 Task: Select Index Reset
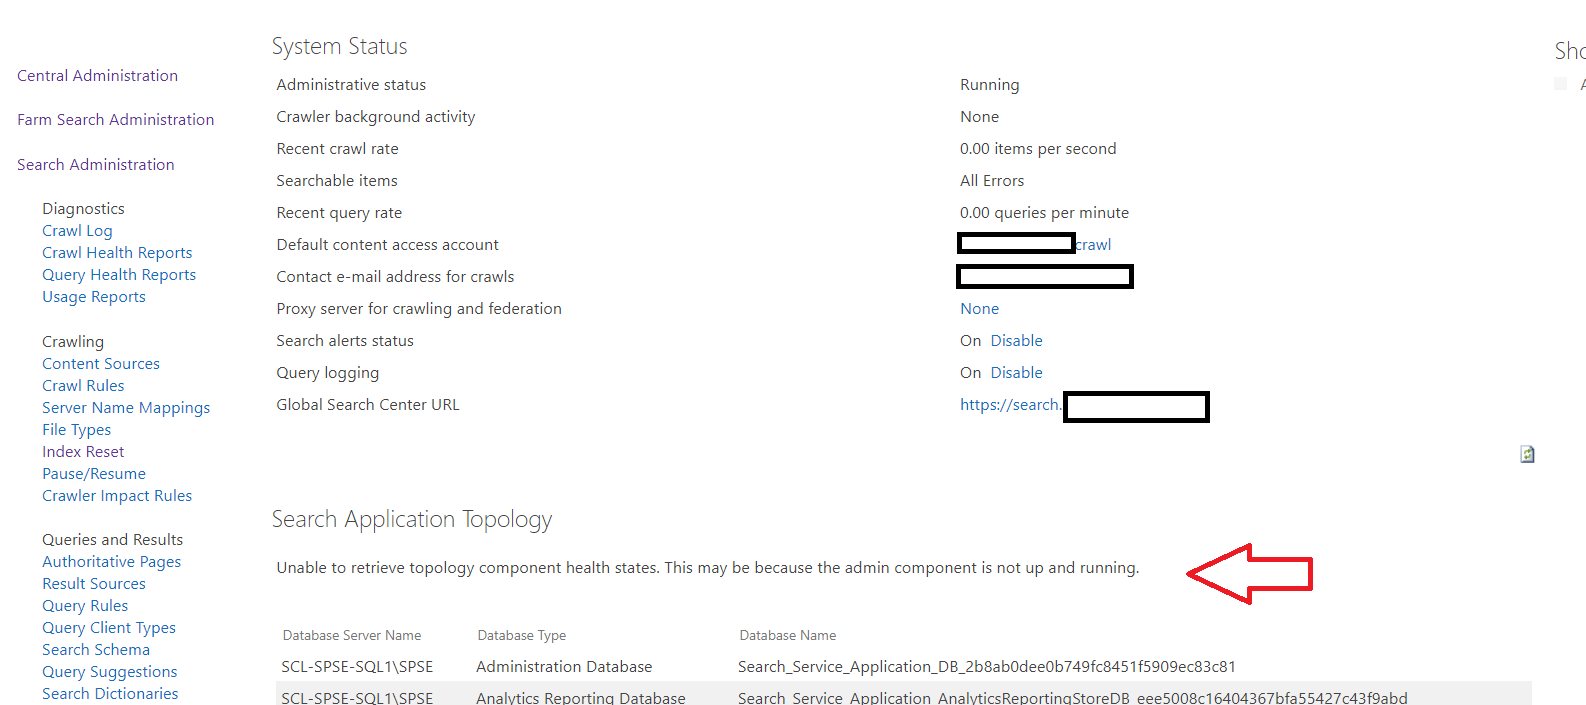tap(83, 452)
